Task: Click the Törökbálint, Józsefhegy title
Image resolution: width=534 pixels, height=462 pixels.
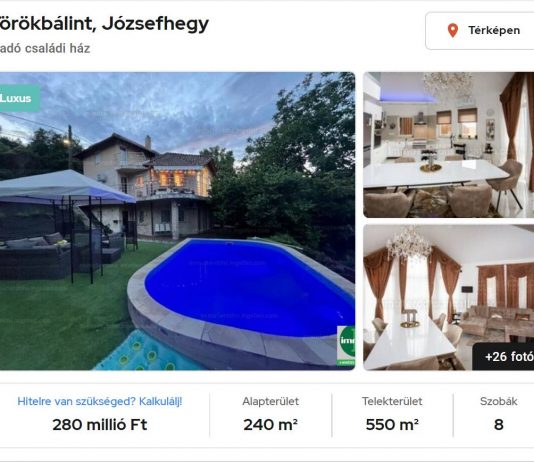Action: pyautogui.click(x=103, y=24)
